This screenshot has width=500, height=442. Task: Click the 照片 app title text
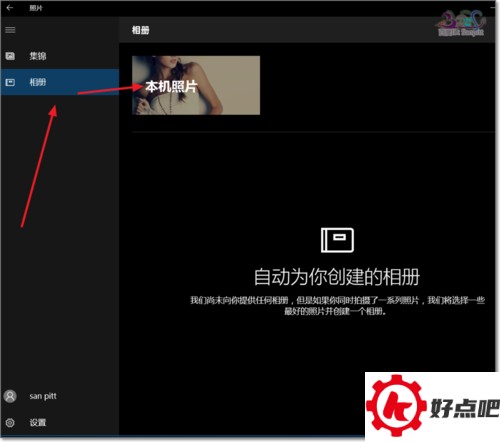coord(36,8)
